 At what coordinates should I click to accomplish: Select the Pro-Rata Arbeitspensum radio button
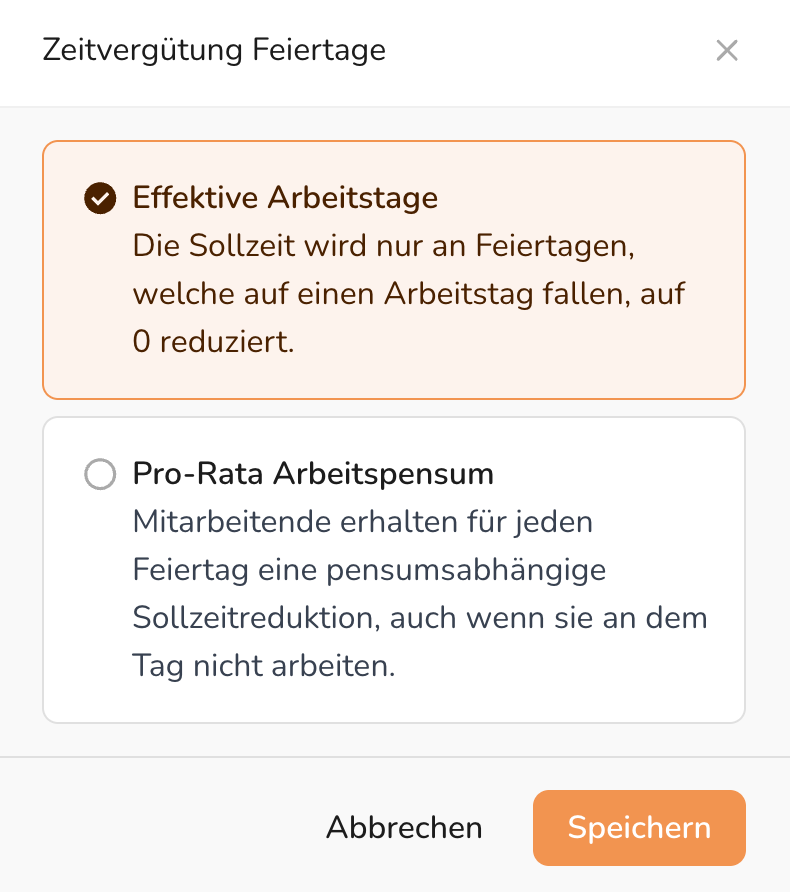click(x=100, y=474)
